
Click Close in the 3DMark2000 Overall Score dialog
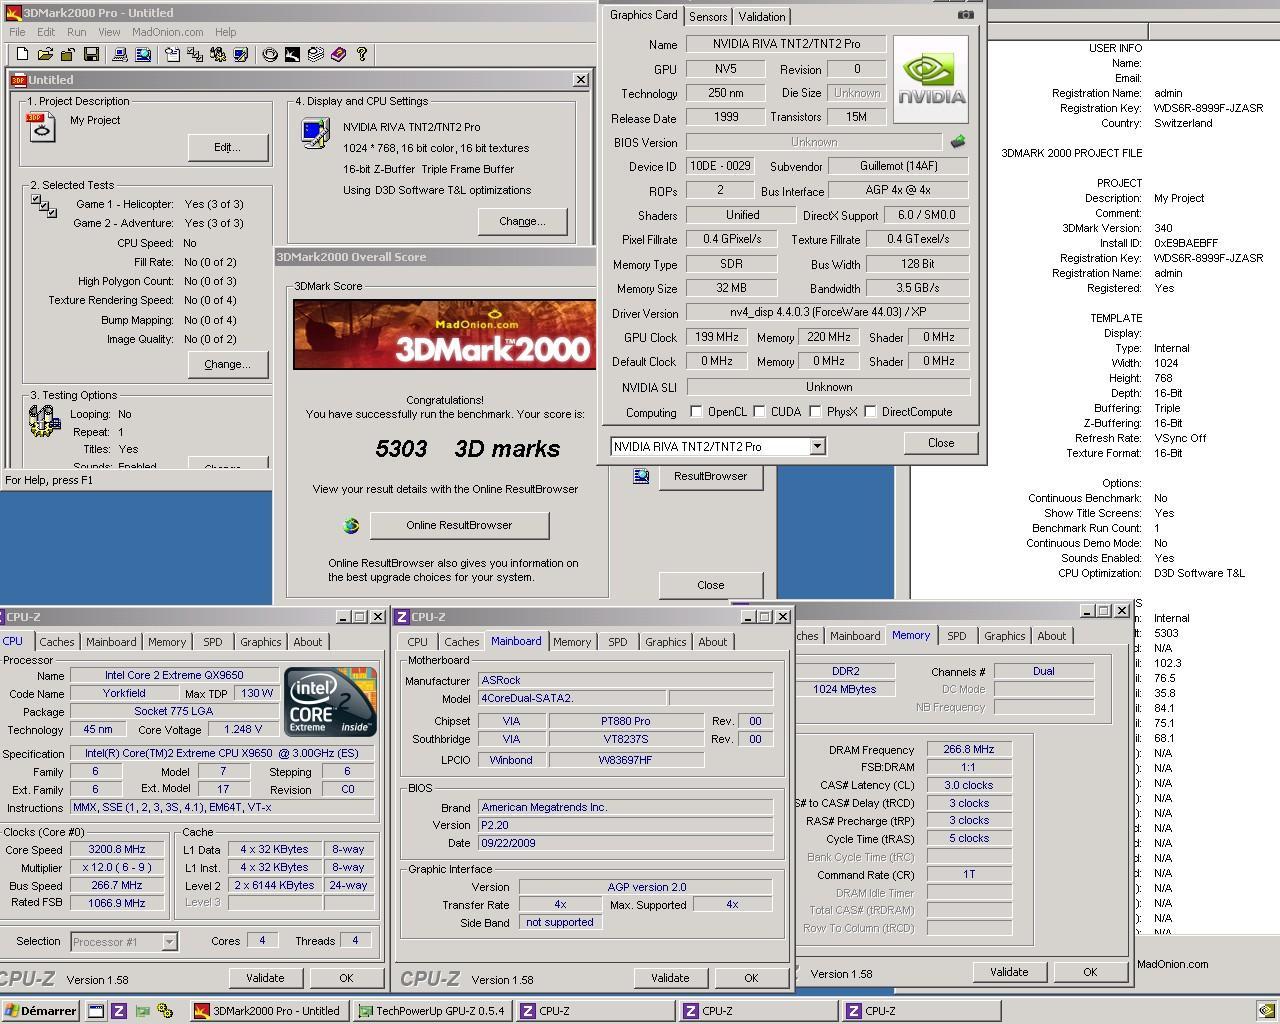pos(711,585)
